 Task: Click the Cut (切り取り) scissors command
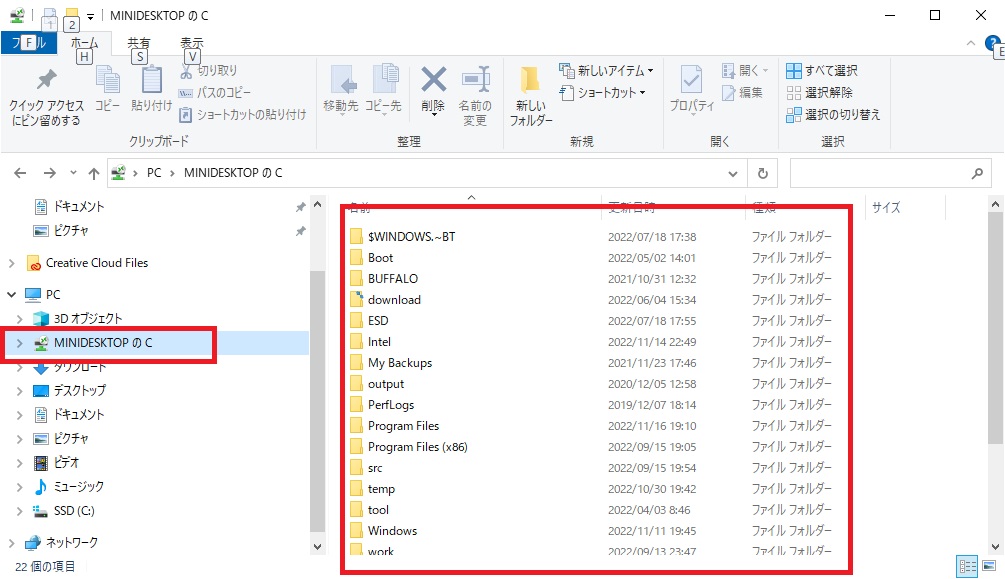tap(208, 71)
